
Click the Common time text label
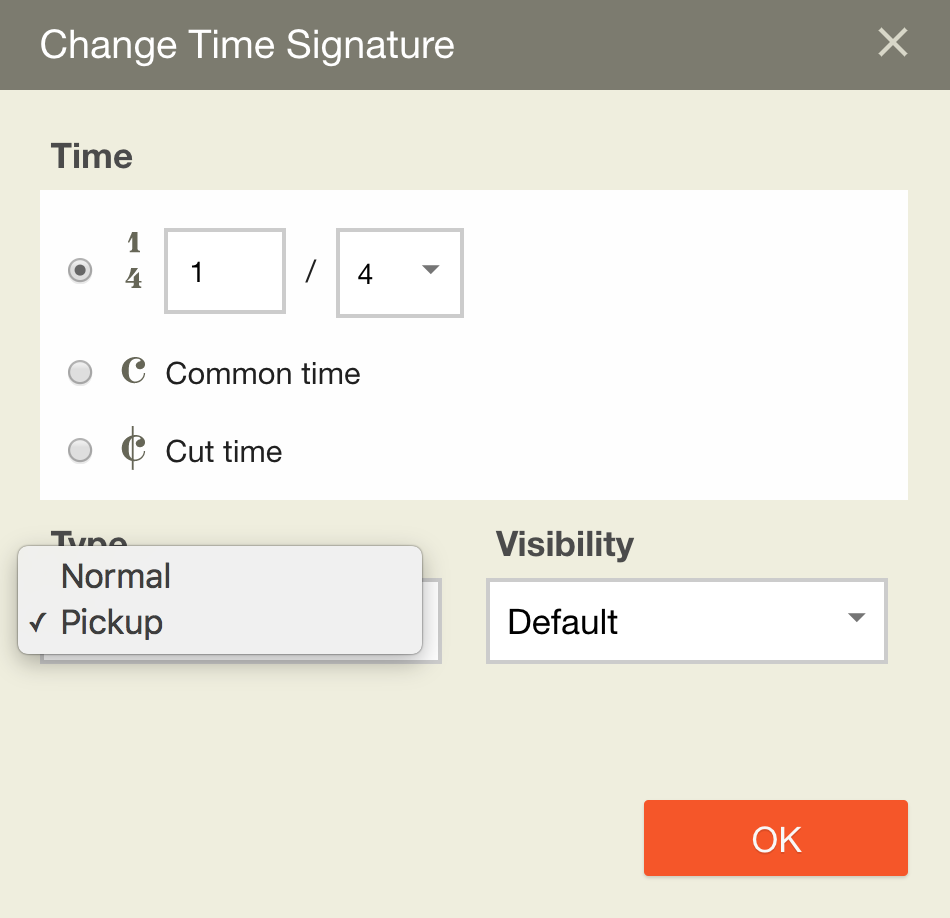pyautogui.click(x=263, y=373)
